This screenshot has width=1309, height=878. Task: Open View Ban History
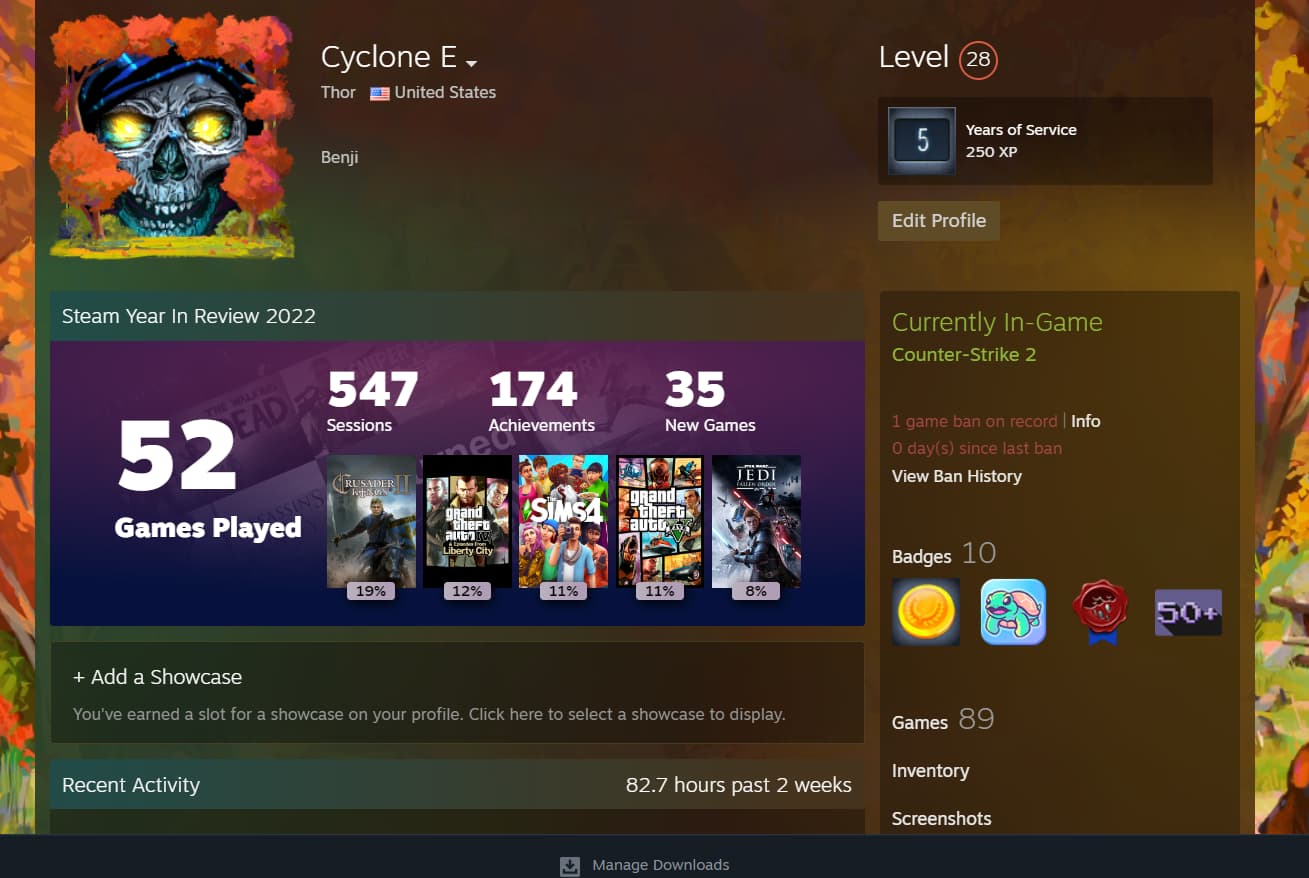click(x=956, y=476)
